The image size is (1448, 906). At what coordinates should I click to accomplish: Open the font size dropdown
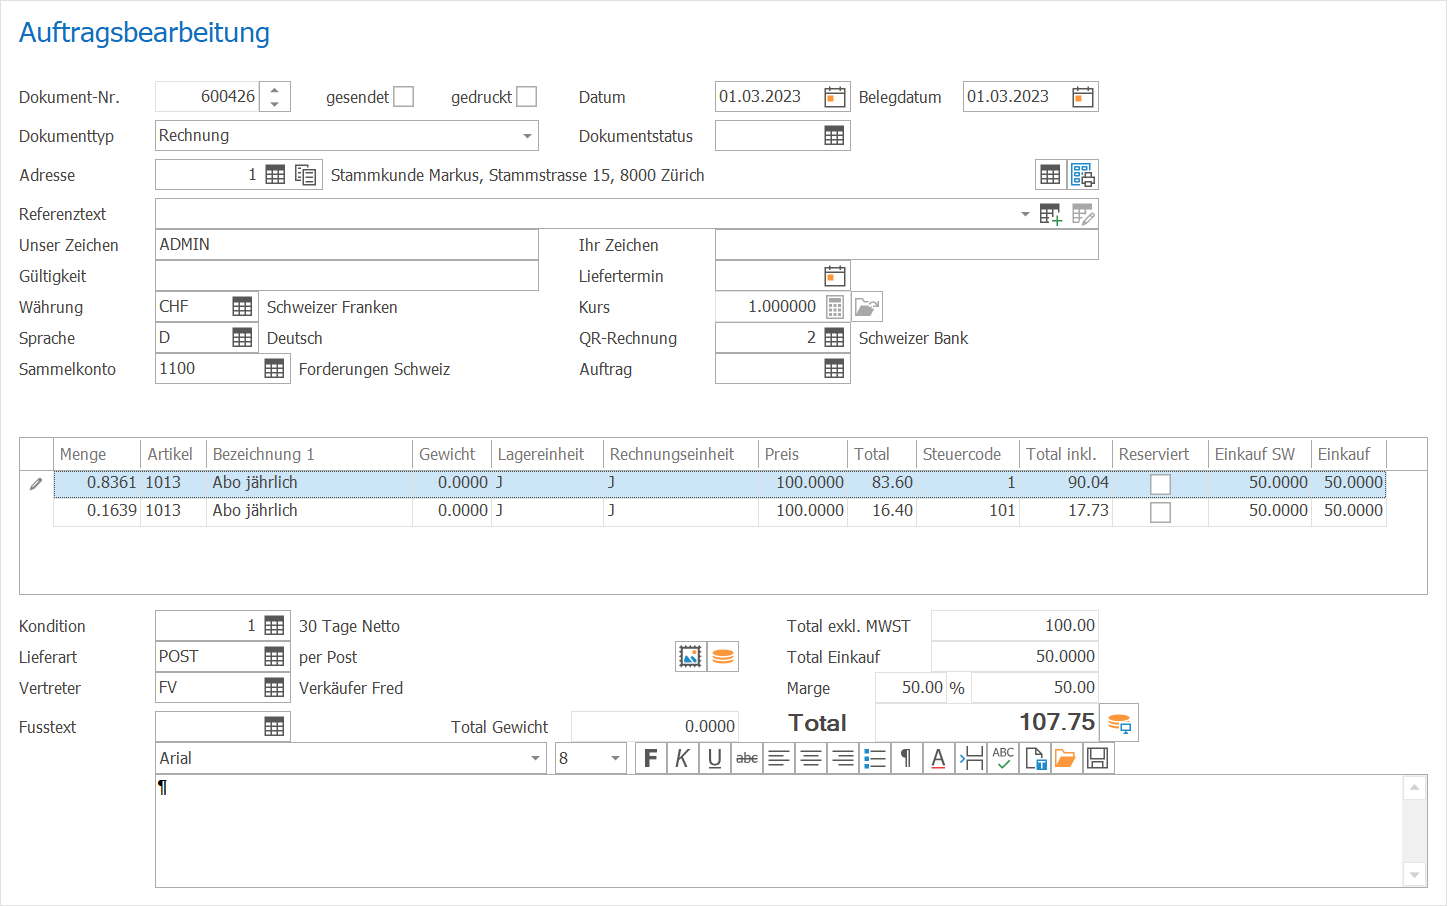pos(615,758)
